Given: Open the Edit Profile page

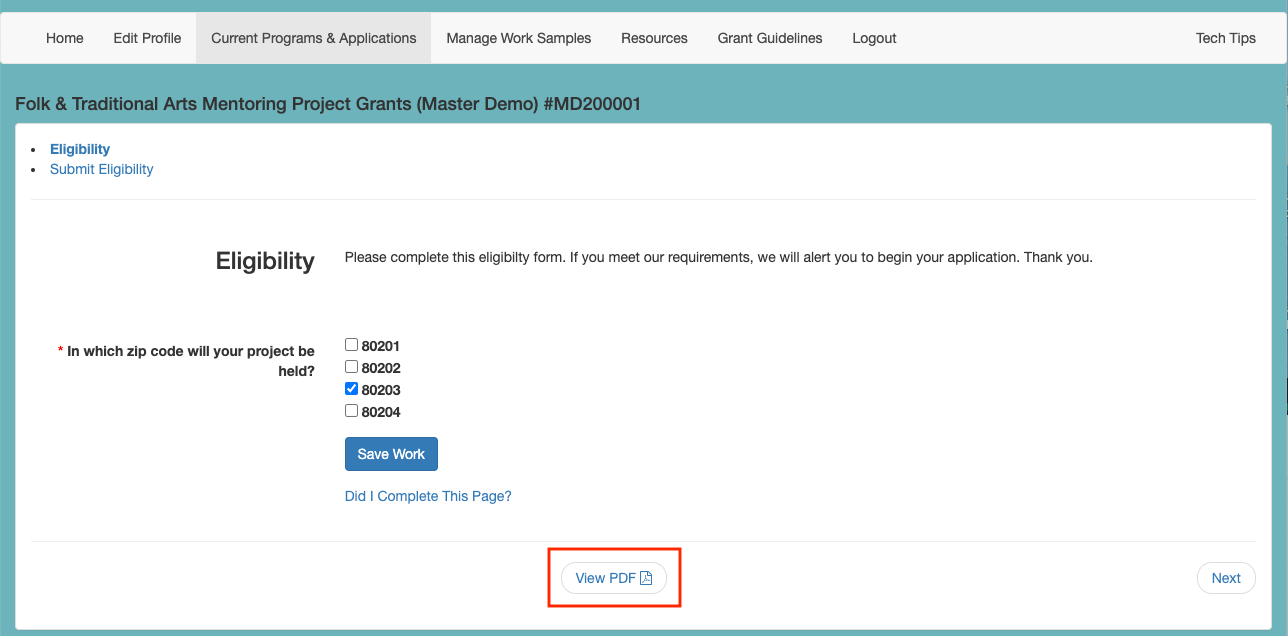Looking at the screenshot, I should pos(147,37).
